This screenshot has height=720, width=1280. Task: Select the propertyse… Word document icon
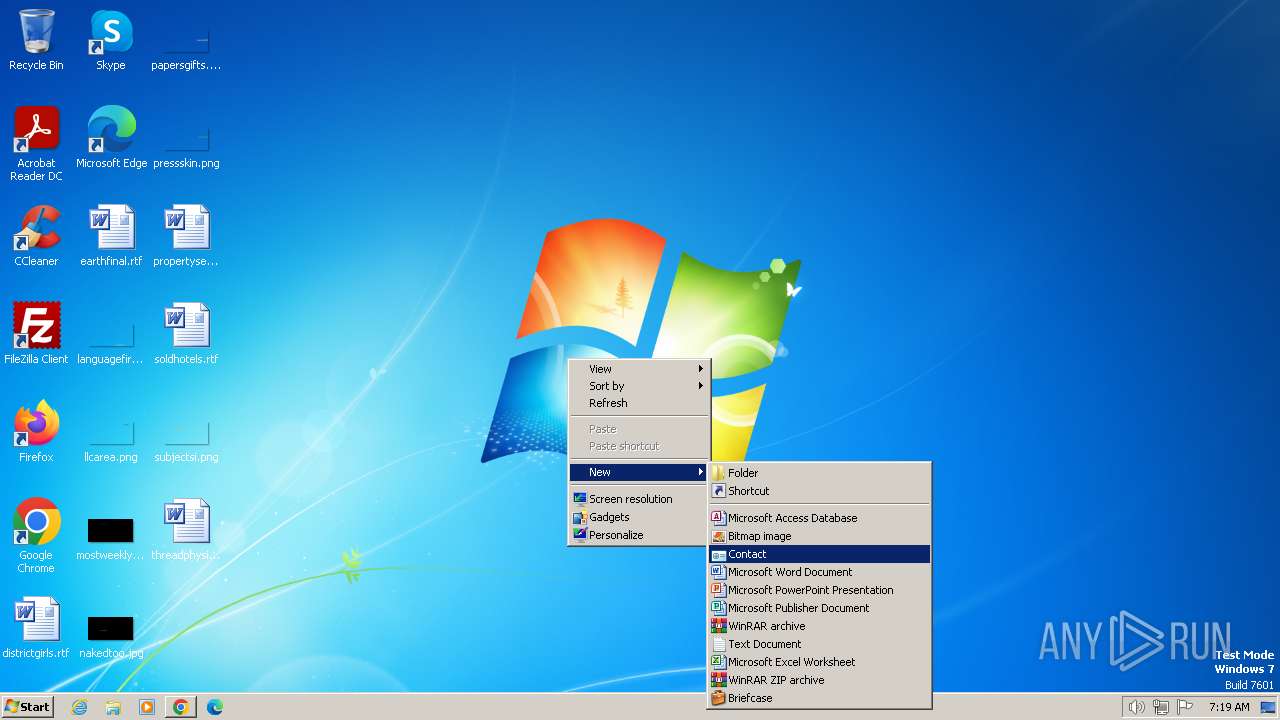(186, 236)
